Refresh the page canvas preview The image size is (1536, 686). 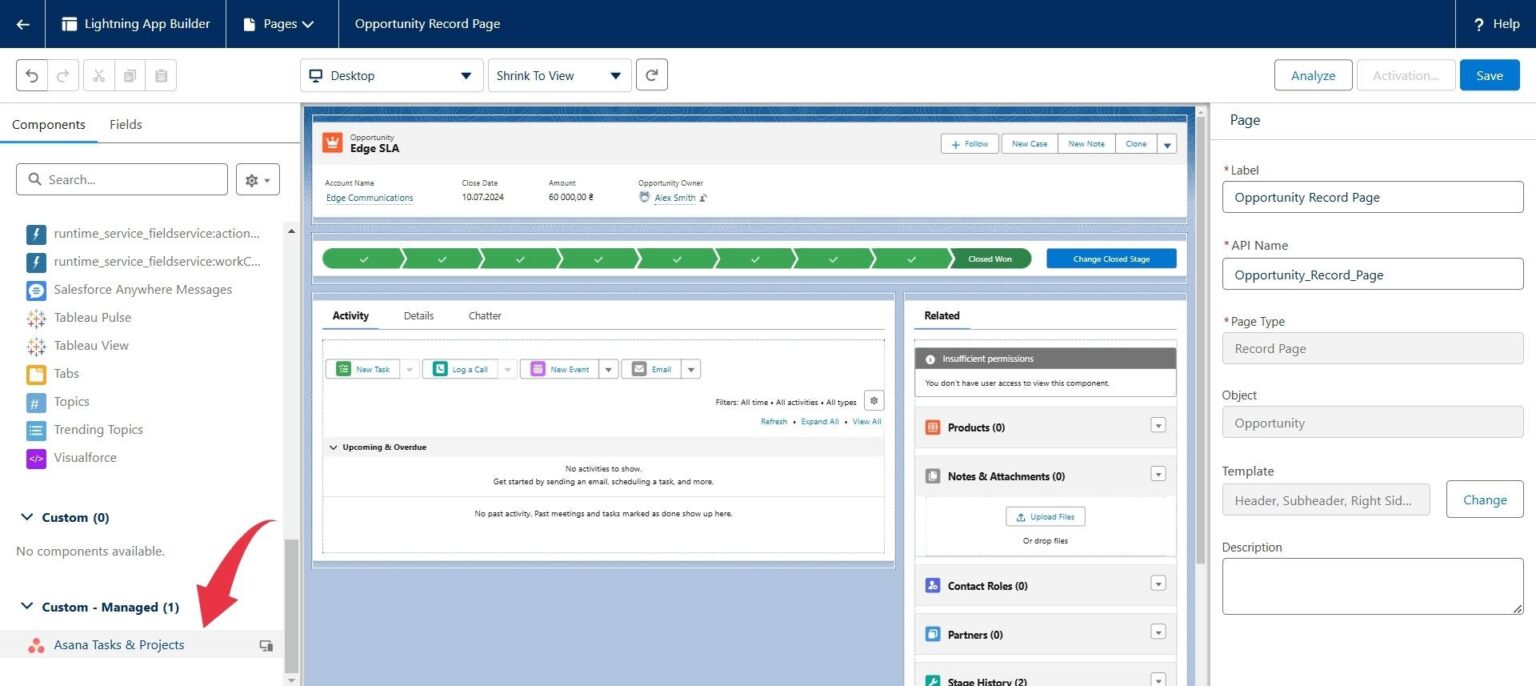(651, 74)
